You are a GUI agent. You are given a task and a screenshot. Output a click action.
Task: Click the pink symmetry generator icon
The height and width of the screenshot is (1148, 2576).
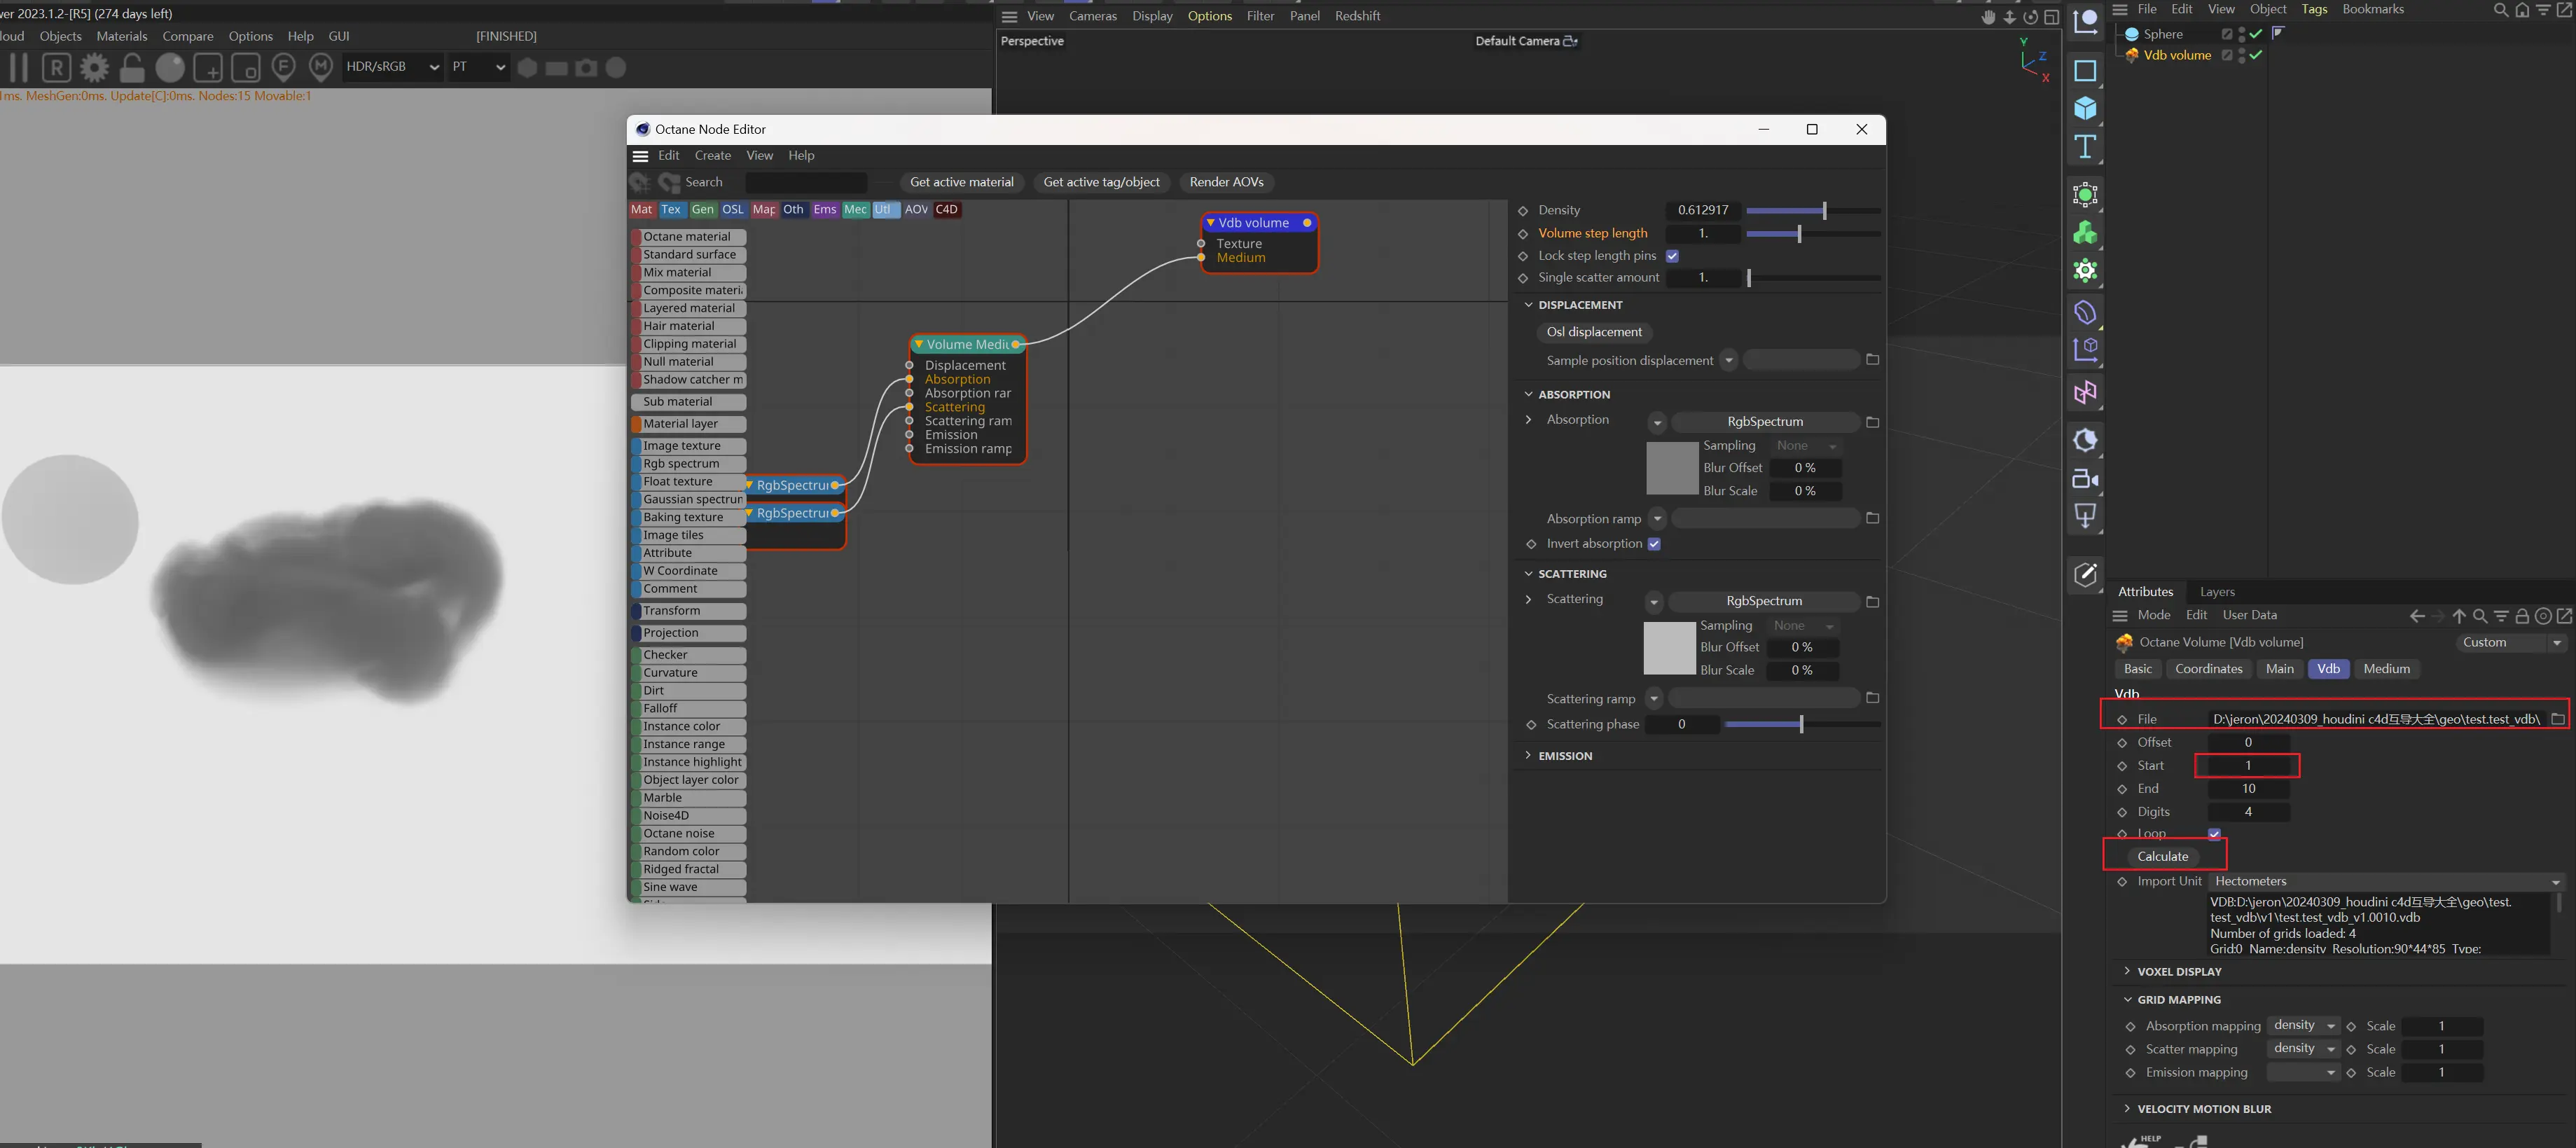coord(2085,393)
